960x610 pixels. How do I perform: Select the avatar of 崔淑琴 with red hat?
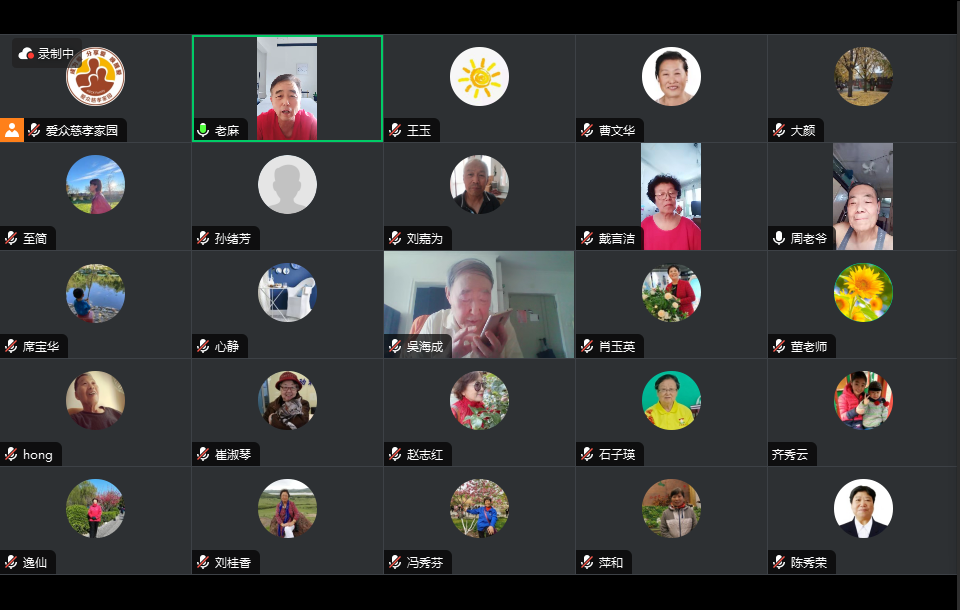point(287,401)
